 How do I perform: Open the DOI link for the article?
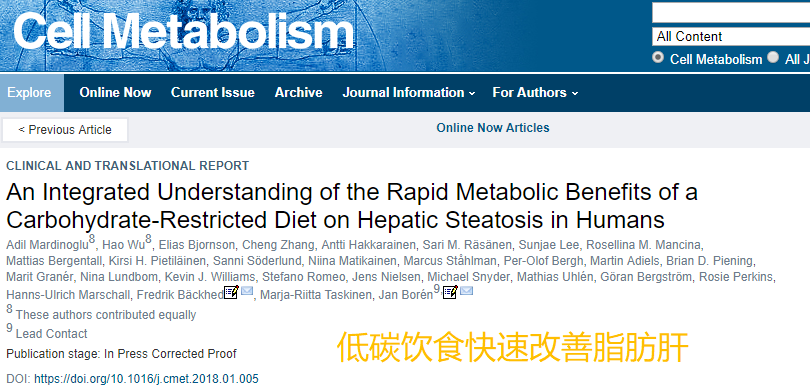[x=146, y=379]
